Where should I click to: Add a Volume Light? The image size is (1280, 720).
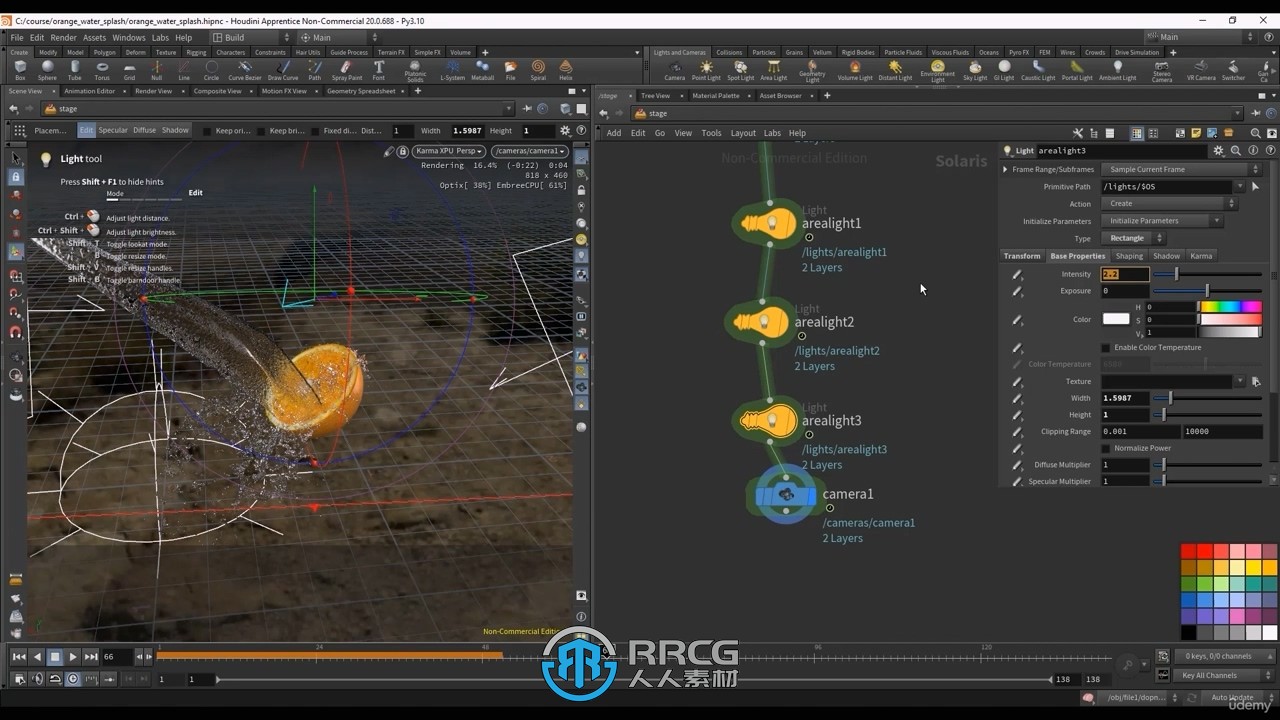(855, 70)
